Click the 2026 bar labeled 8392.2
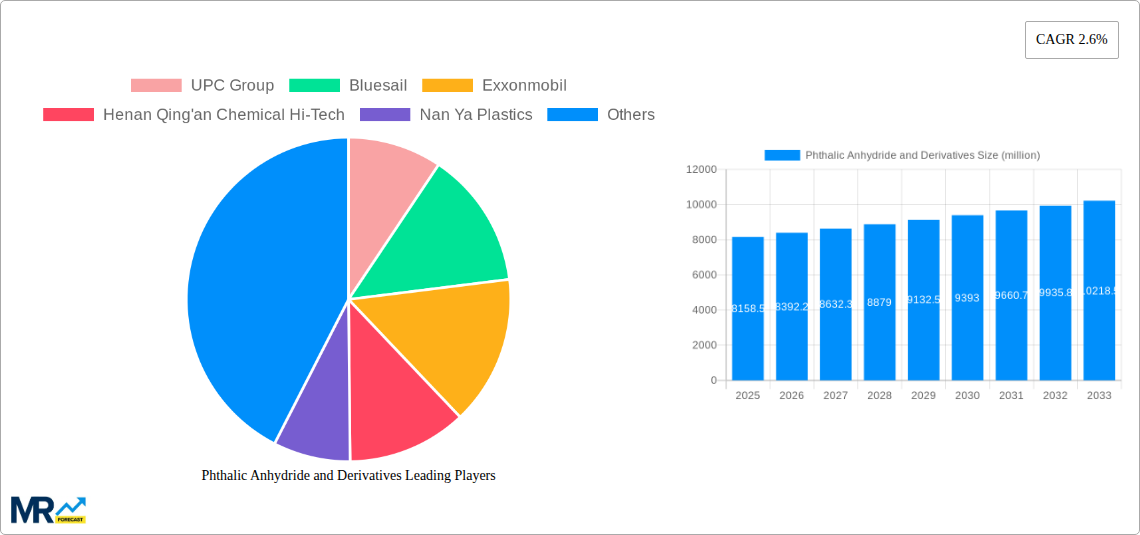 [792, 307]
